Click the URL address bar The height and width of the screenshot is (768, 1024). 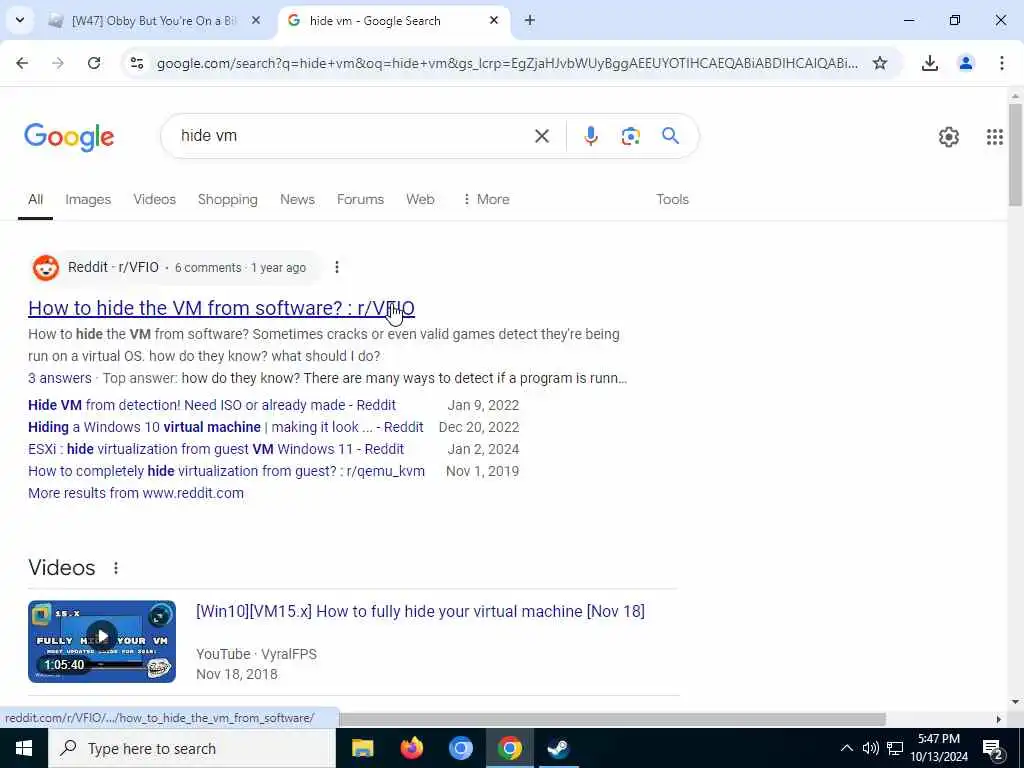[x=507, y=63]
